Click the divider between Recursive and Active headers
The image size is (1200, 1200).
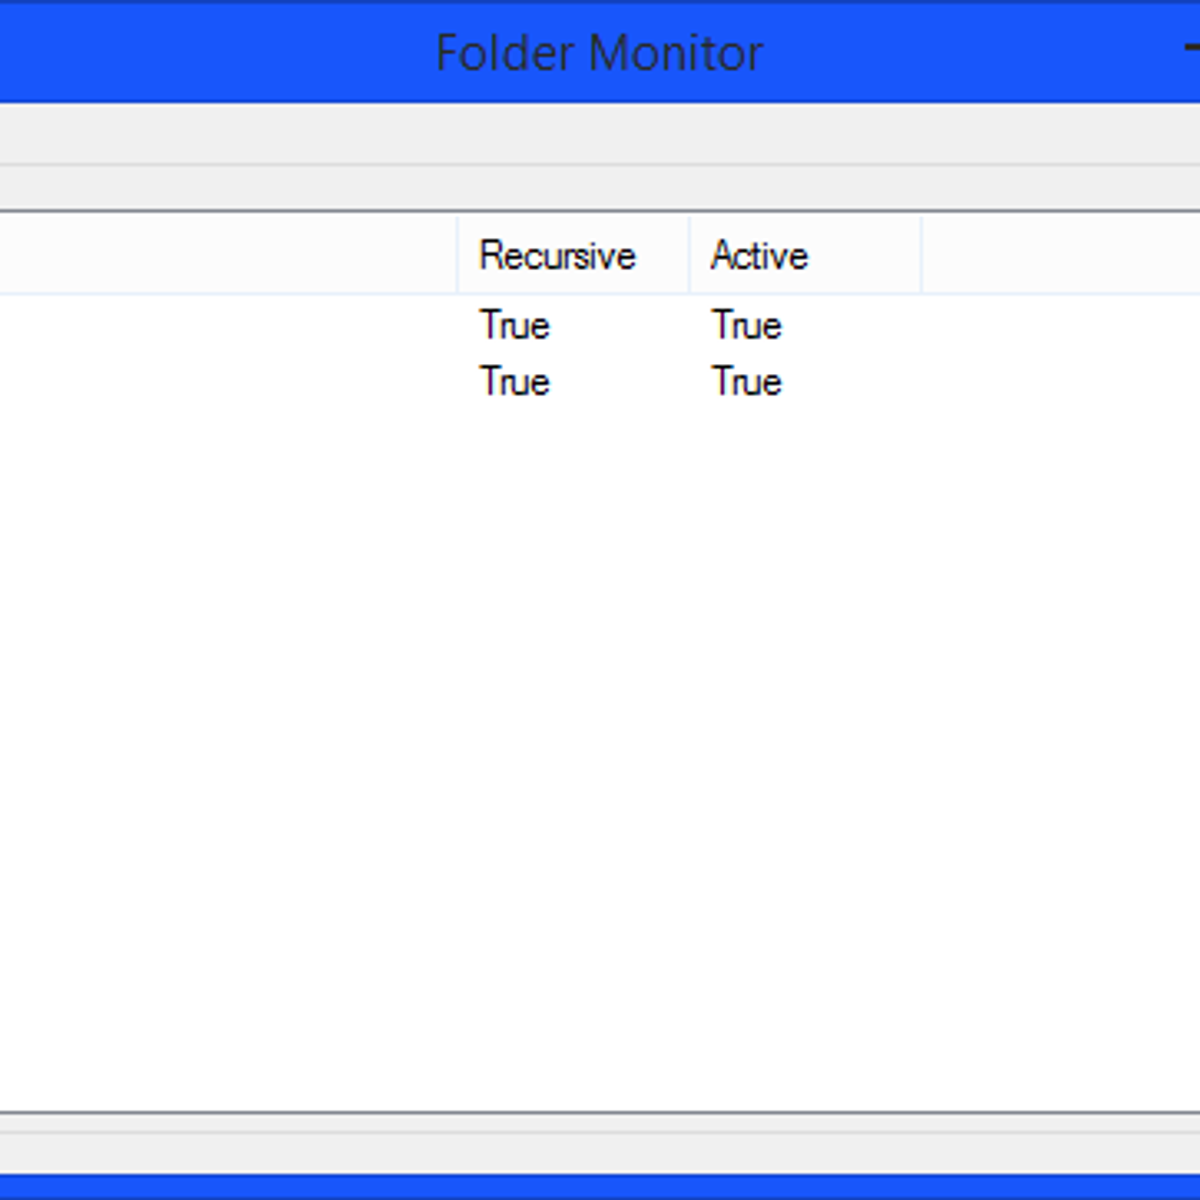coord(689,255)
